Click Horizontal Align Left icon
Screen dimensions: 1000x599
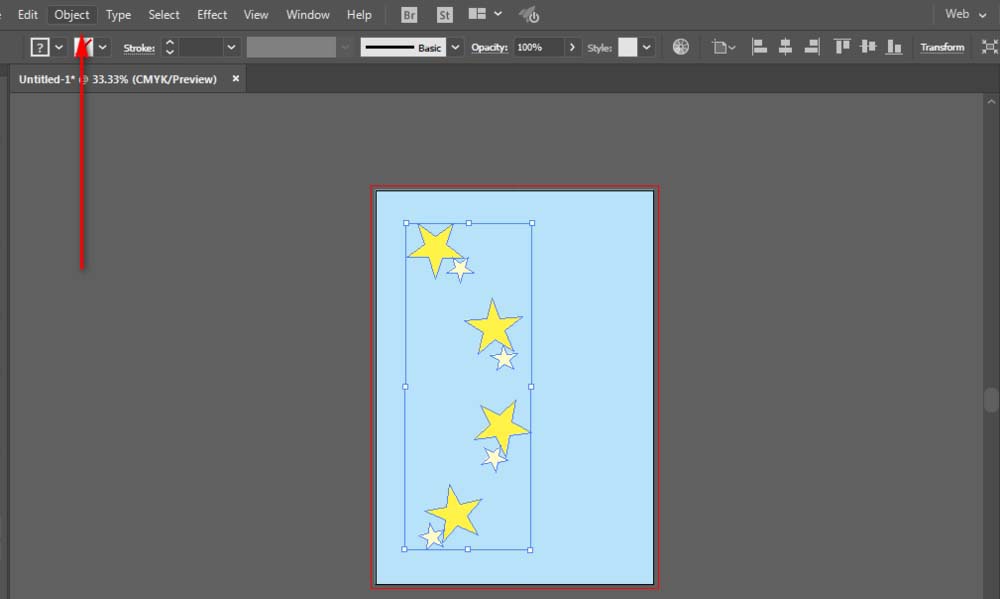click(759, 47)
